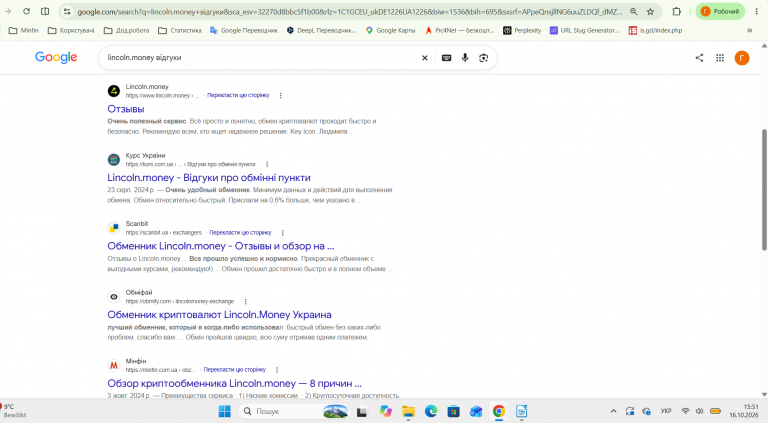Click the page vertical scrollbar thumb

pyautogui.click(x=764, y=190)
